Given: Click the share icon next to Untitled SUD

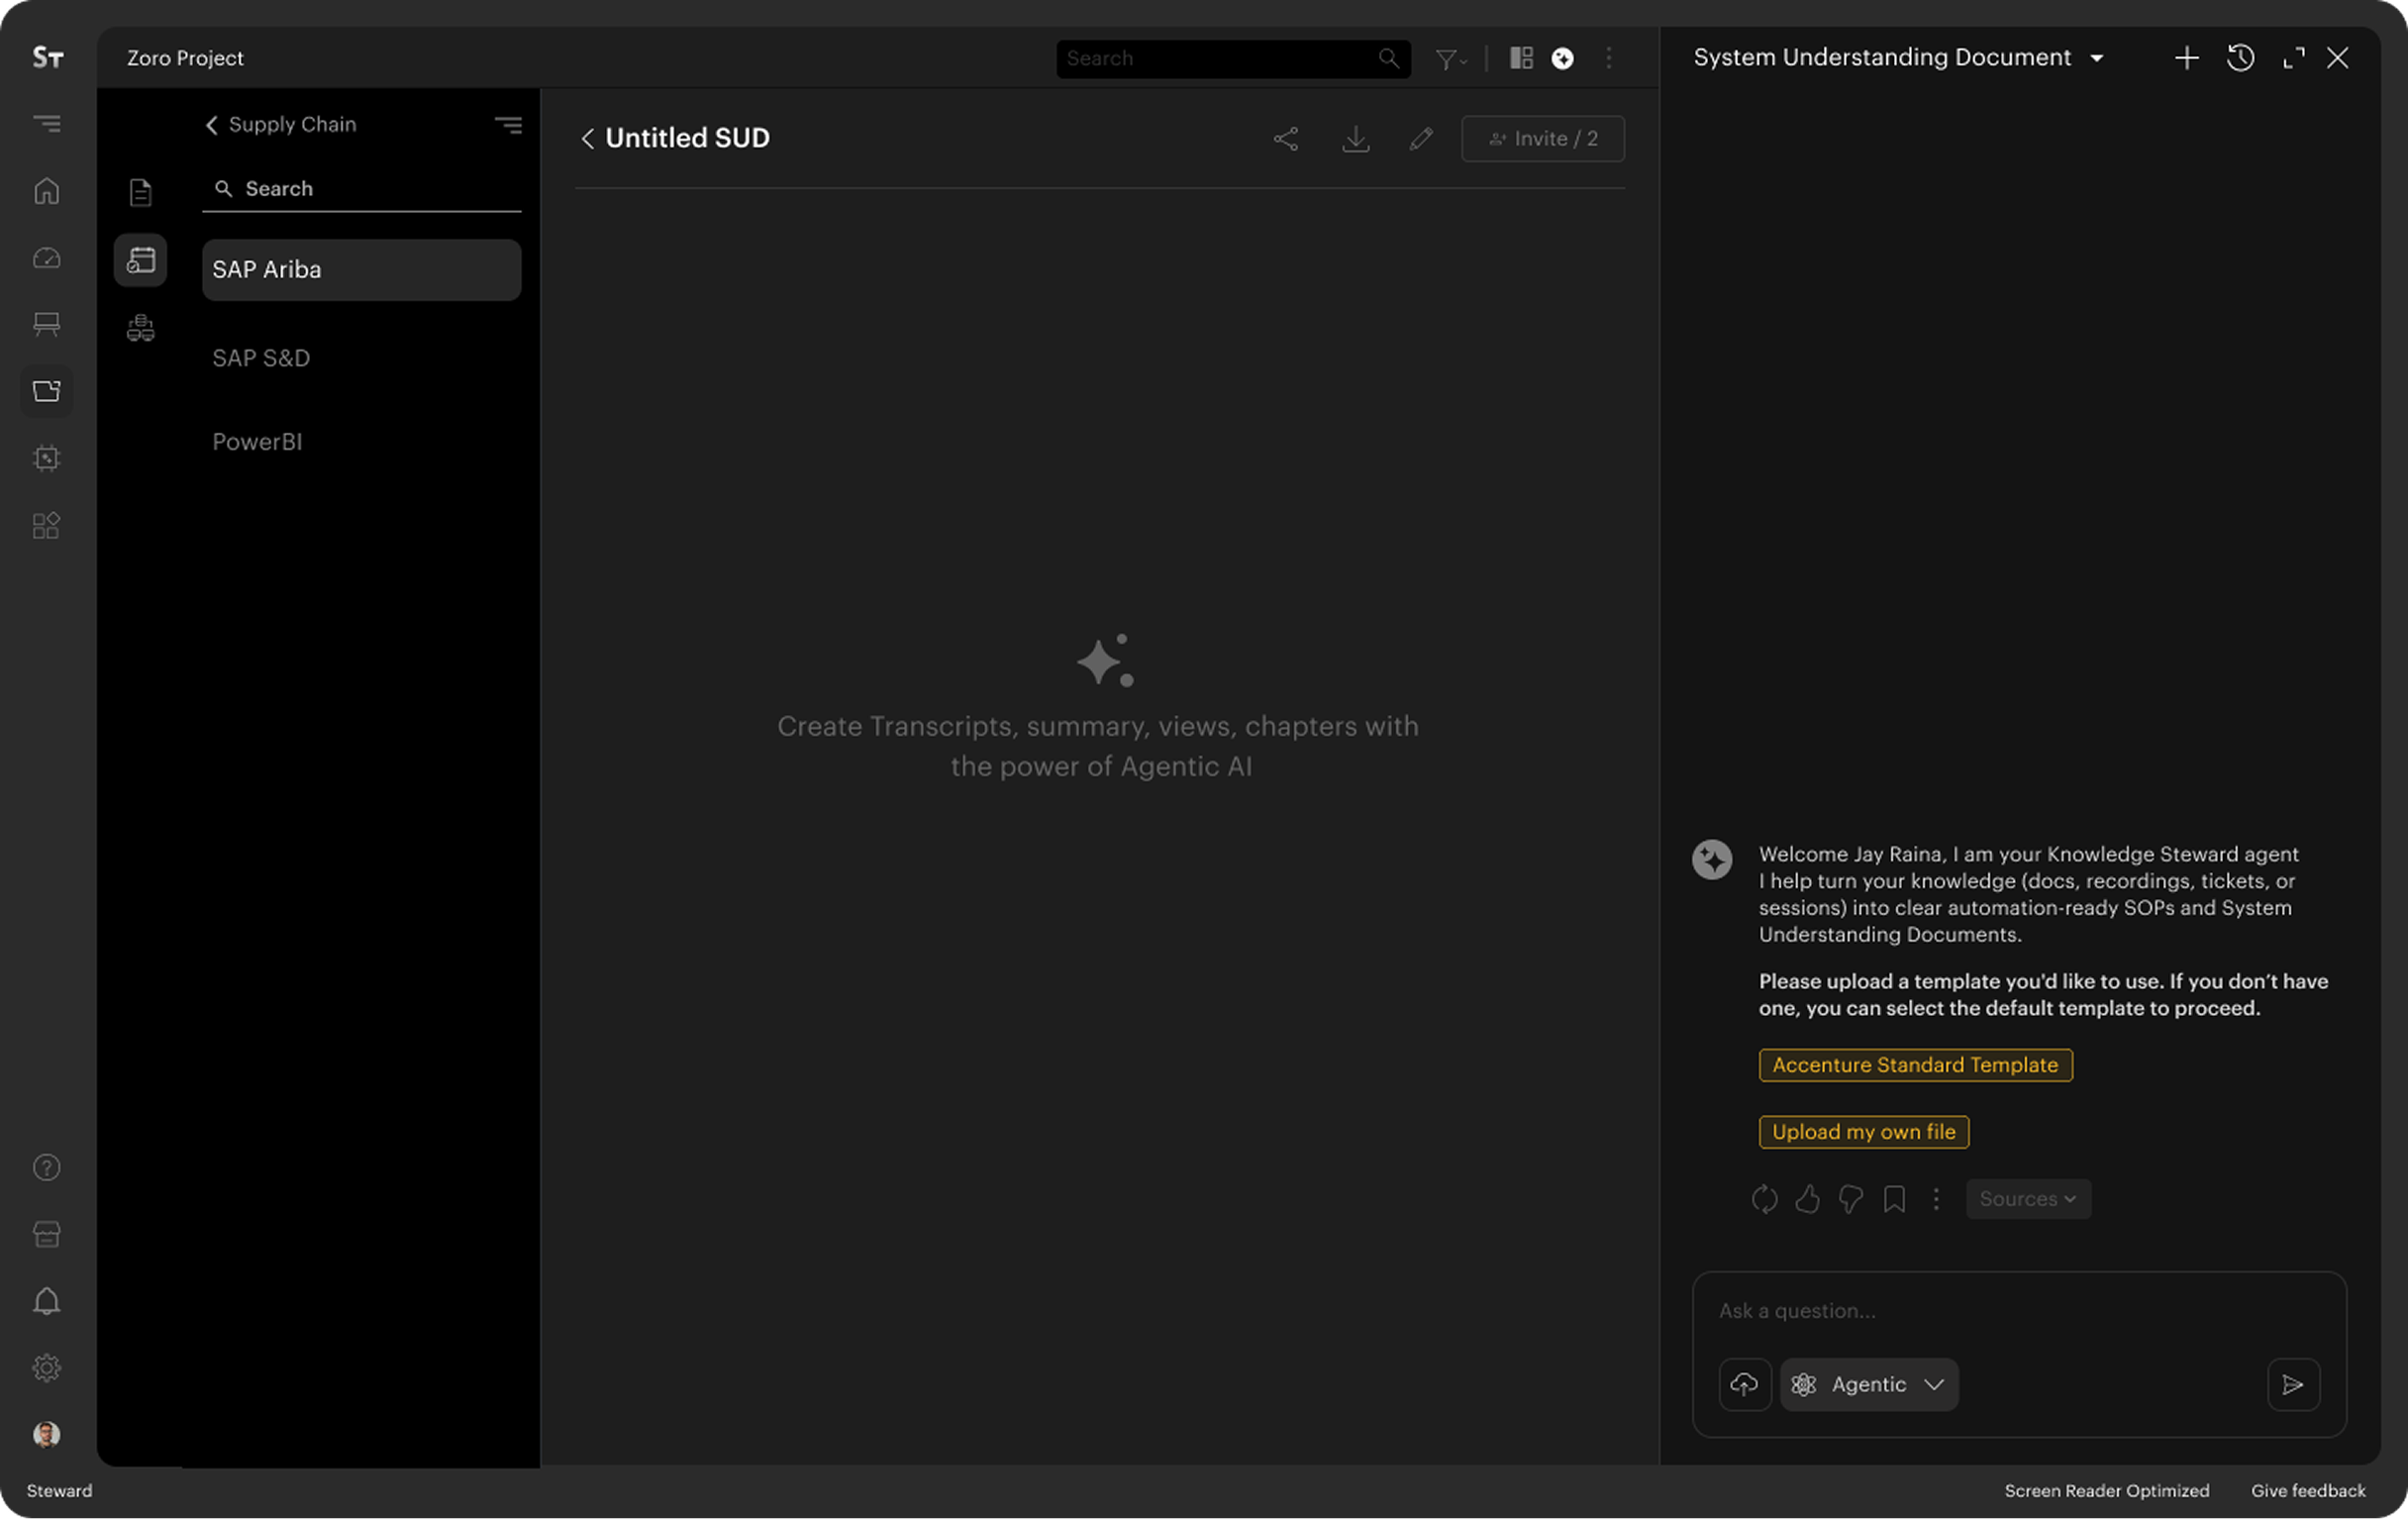Looking at the screenshot, I should pyautogui.click(x=1286, y=139).
